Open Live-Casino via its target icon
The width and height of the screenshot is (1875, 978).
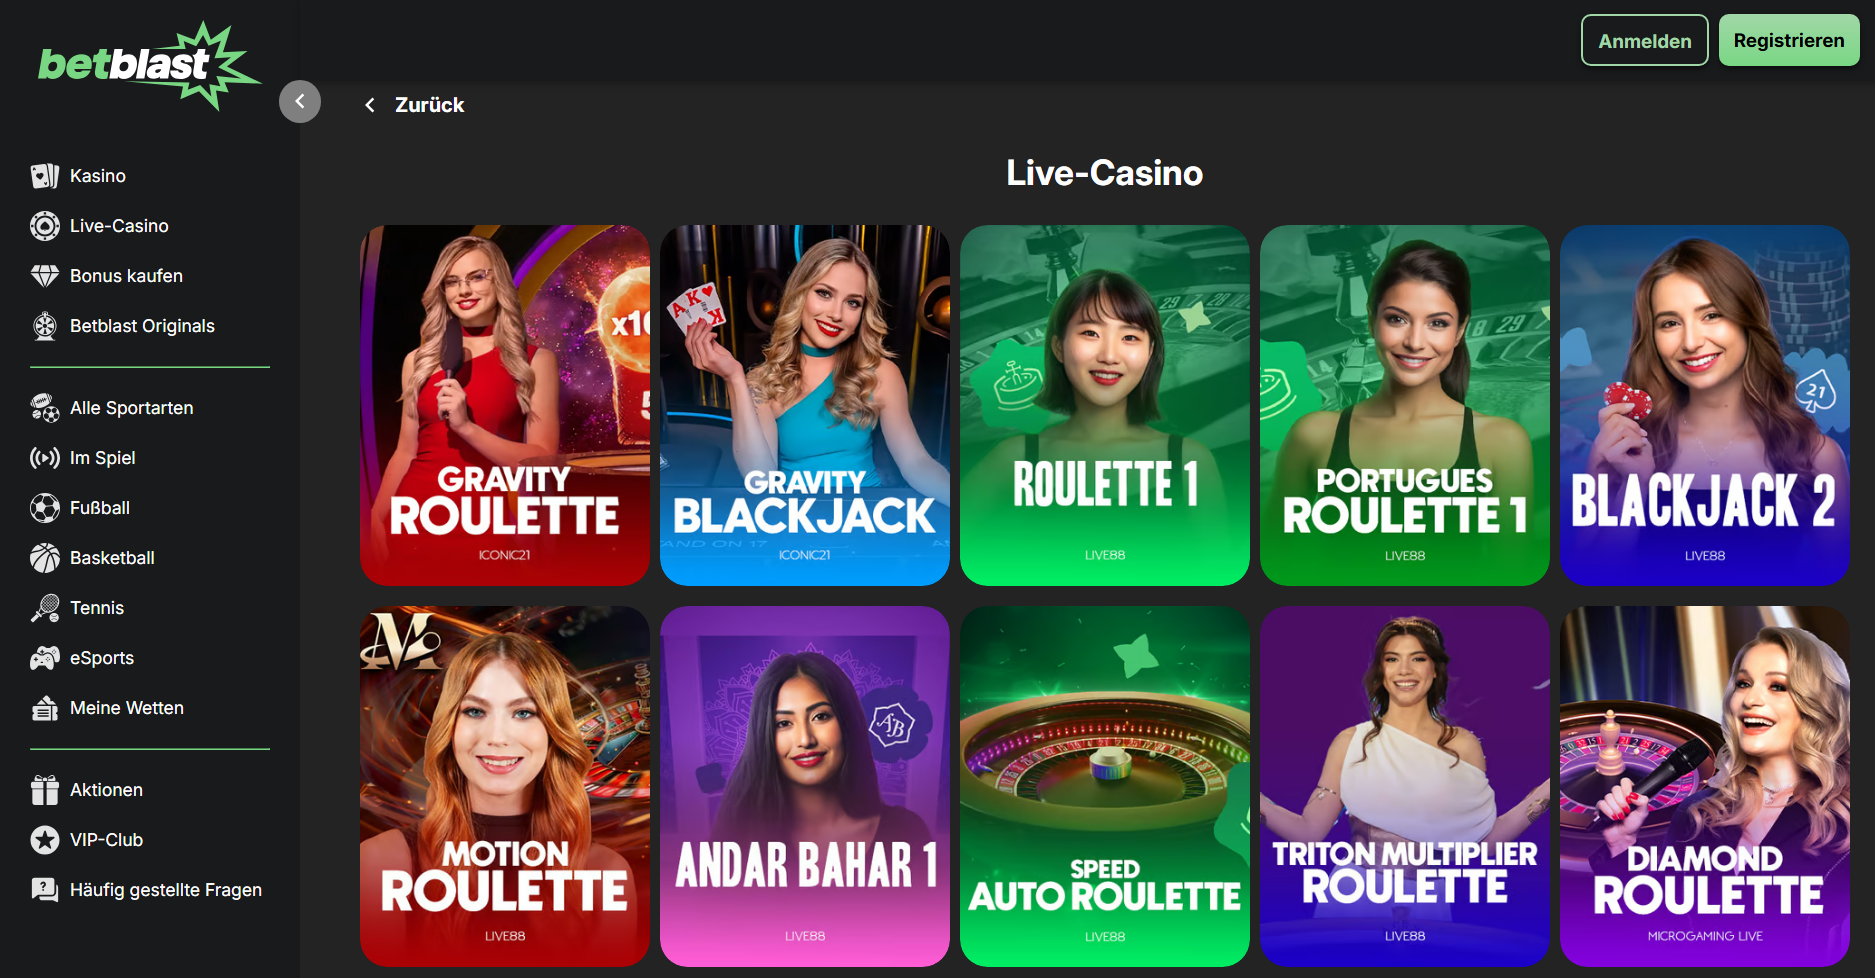[x=44, y=225]
